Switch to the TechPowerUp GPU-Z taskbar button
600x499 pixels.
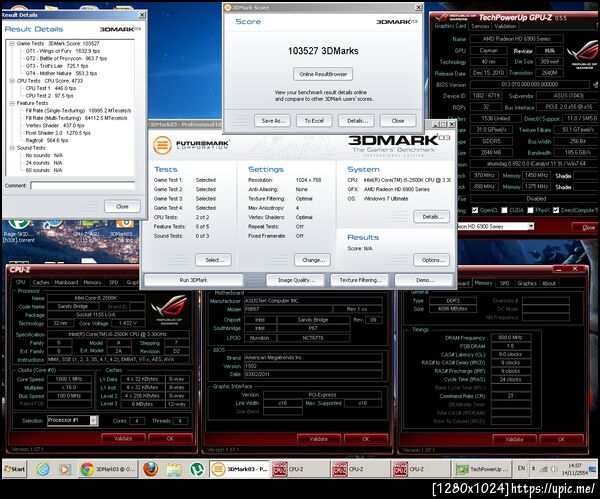coord(482,469)
